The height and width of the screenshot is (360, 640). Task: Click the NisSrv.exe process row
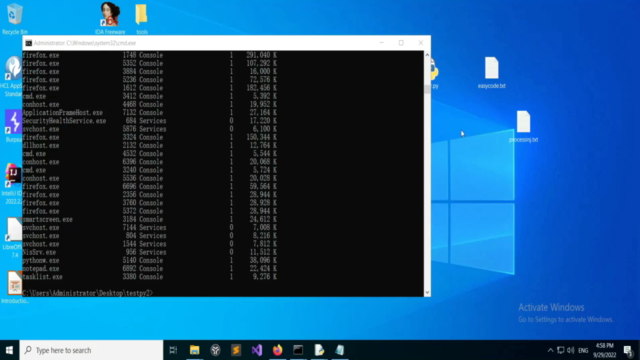click(149, 252)
